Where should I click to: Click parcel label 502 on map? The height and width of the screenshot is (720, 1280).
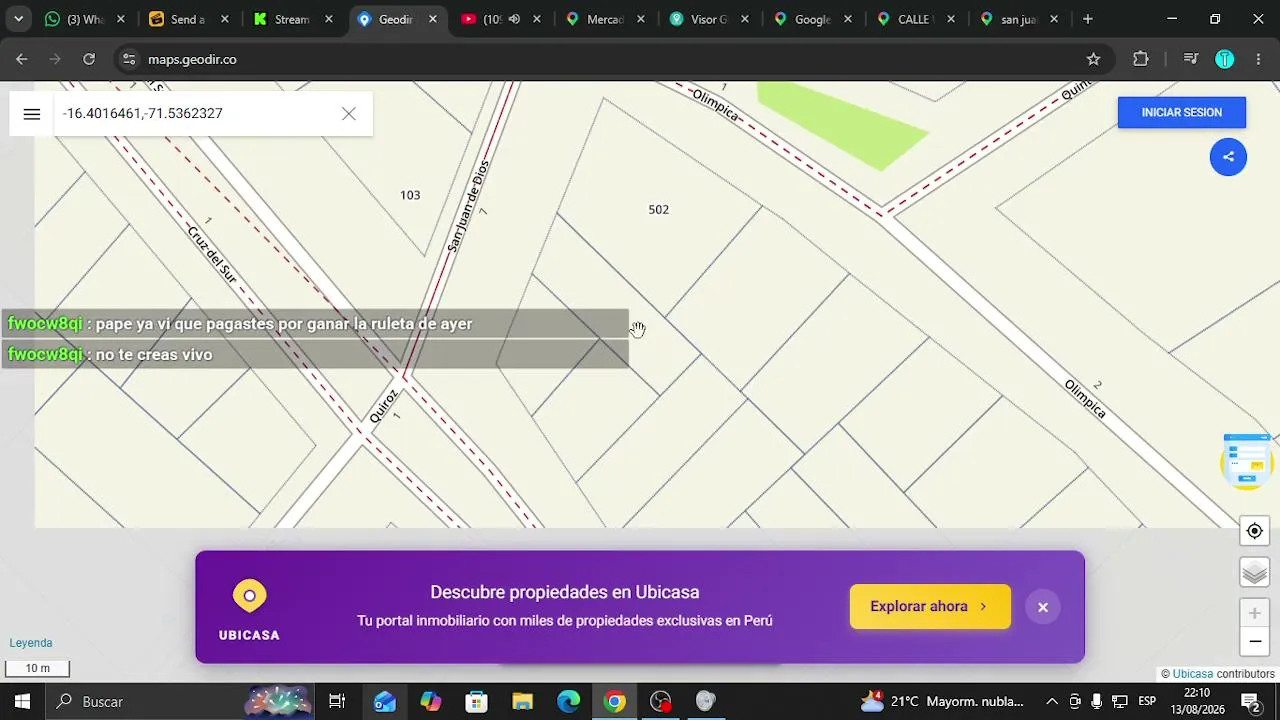658,210
